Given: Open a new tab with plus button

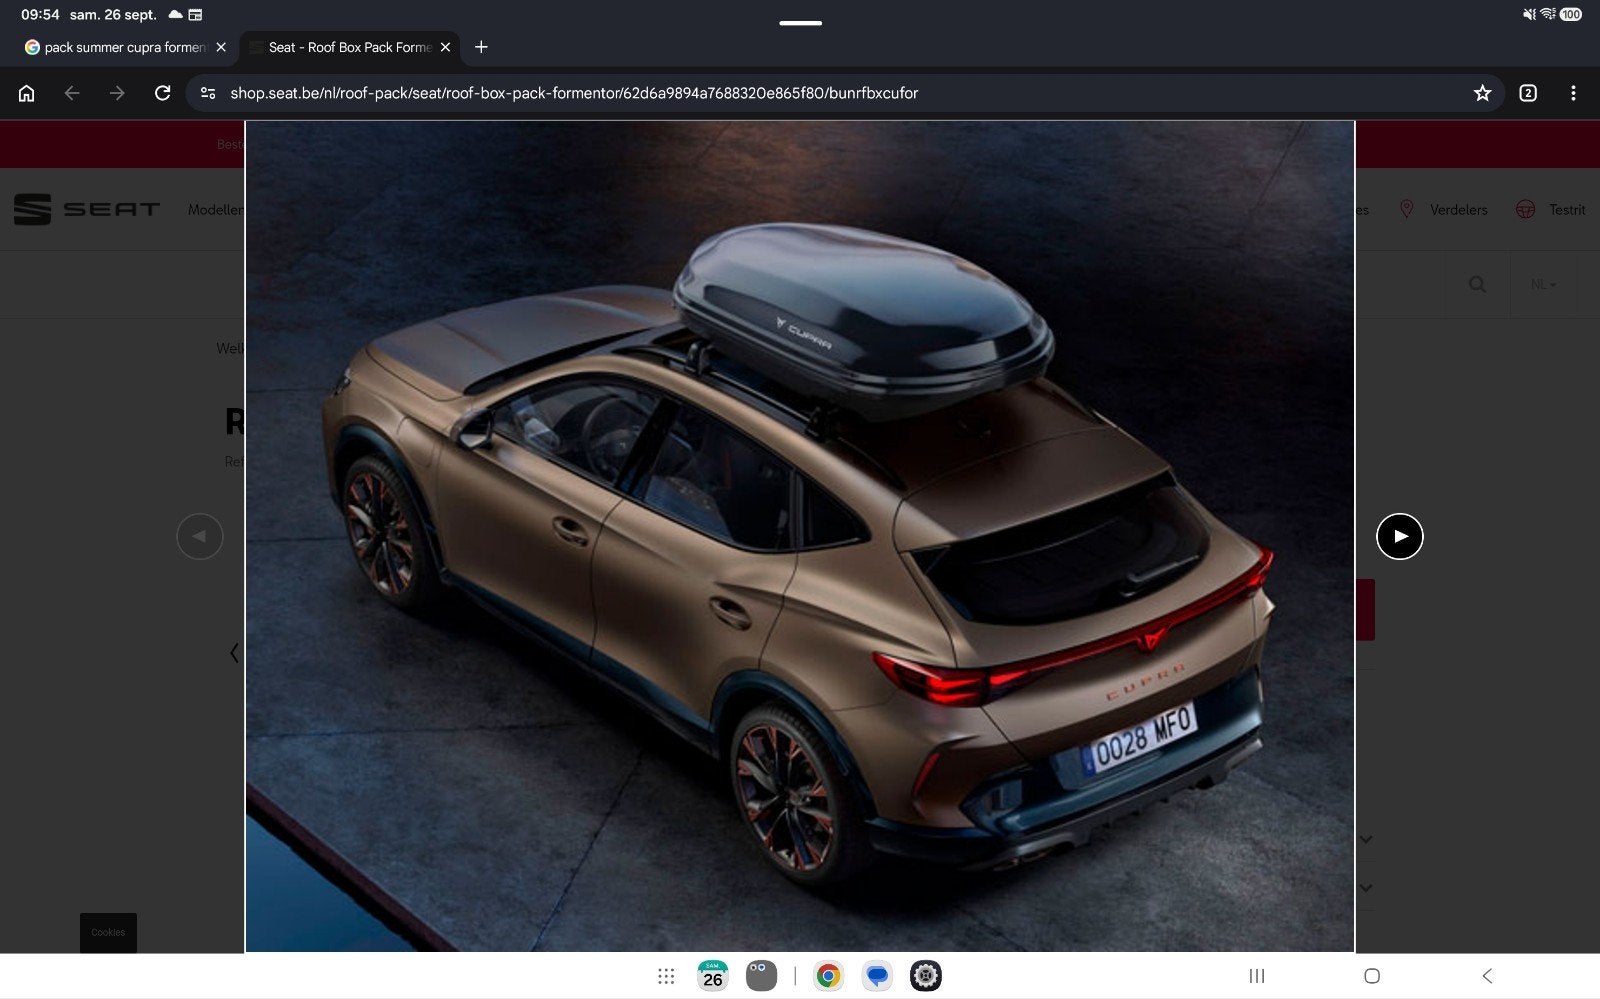Looking at the screenshot, I should (481, 47).
